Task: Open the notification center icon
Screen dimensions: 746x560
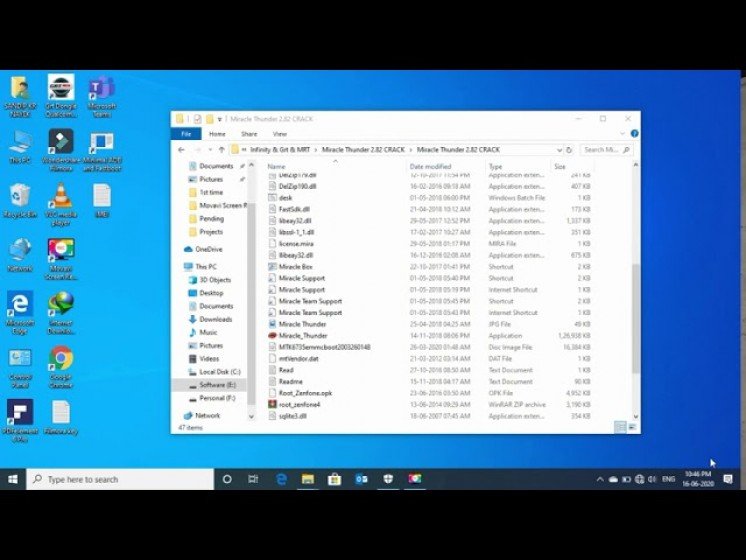Action: [728, 479]
